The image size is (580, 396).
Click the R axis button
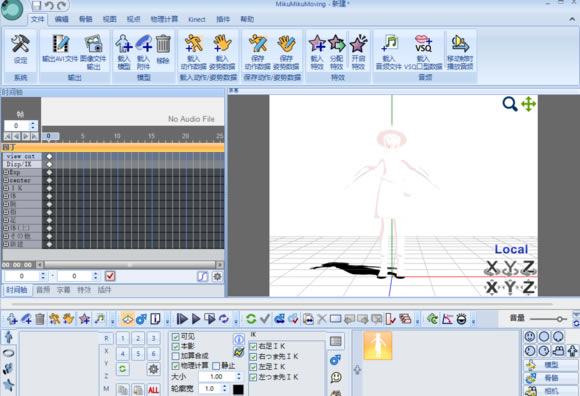106,338
